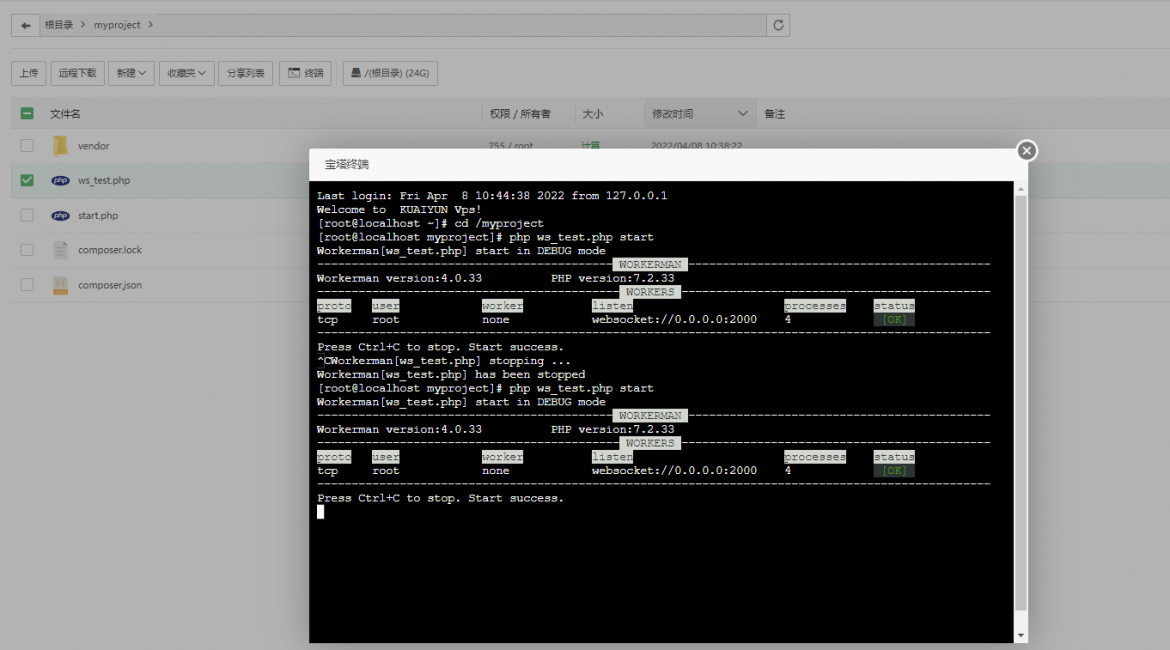
Task: Click the 'cd /myproject' command line
Action: click(431, 223)
